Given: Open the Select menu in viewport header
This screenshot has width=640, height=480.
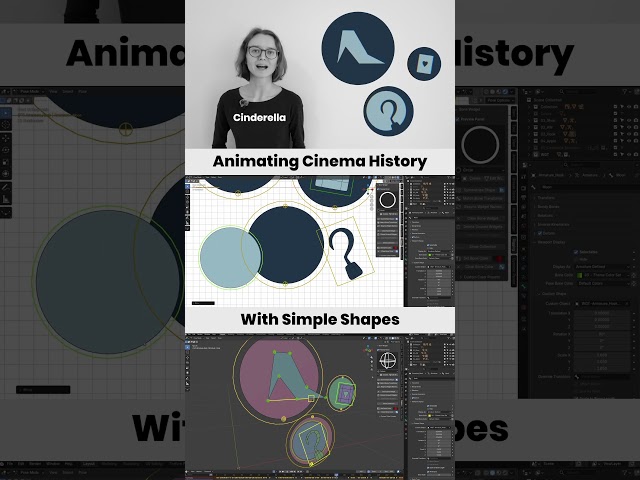Looking at the screenshot, I should 68,91.
